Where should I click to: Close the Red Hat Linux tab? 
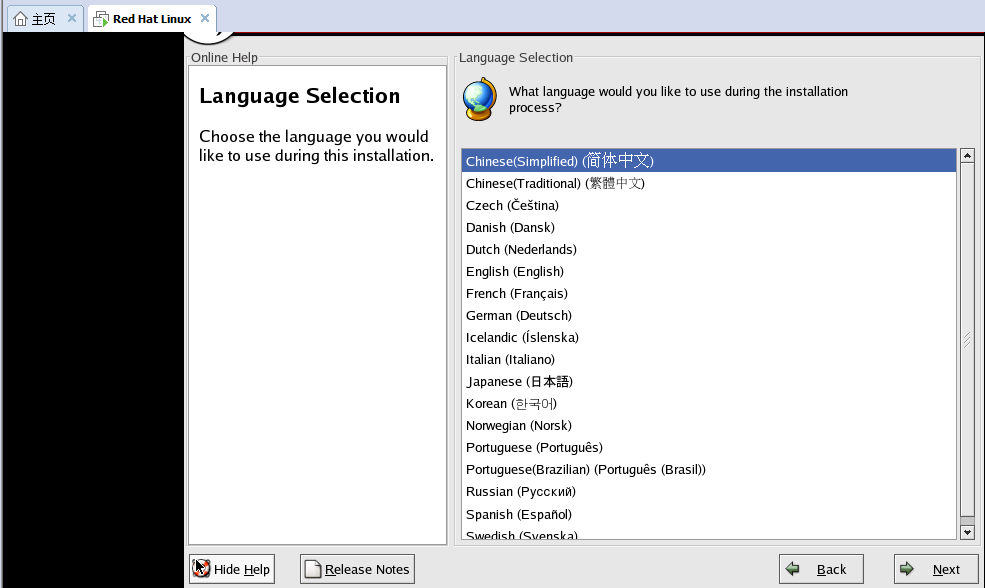pos(205,18)
